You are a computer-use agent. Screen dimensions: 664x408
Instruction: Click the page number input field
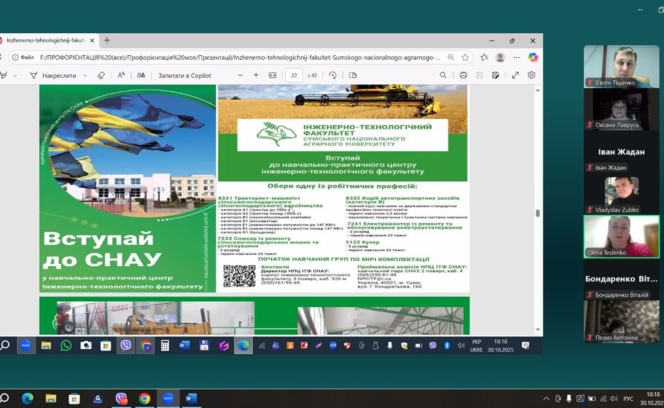(x=294, y=75)
